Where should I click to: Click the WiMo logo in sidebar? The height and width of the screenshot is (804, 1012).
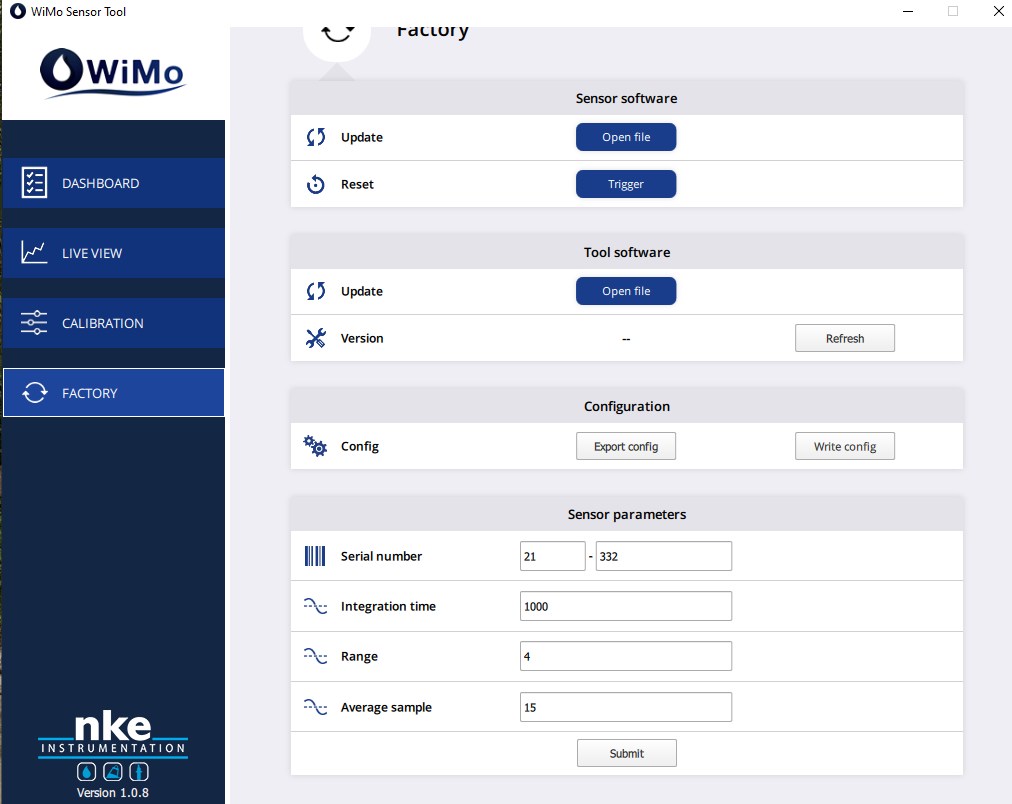[x=113, y=73]
